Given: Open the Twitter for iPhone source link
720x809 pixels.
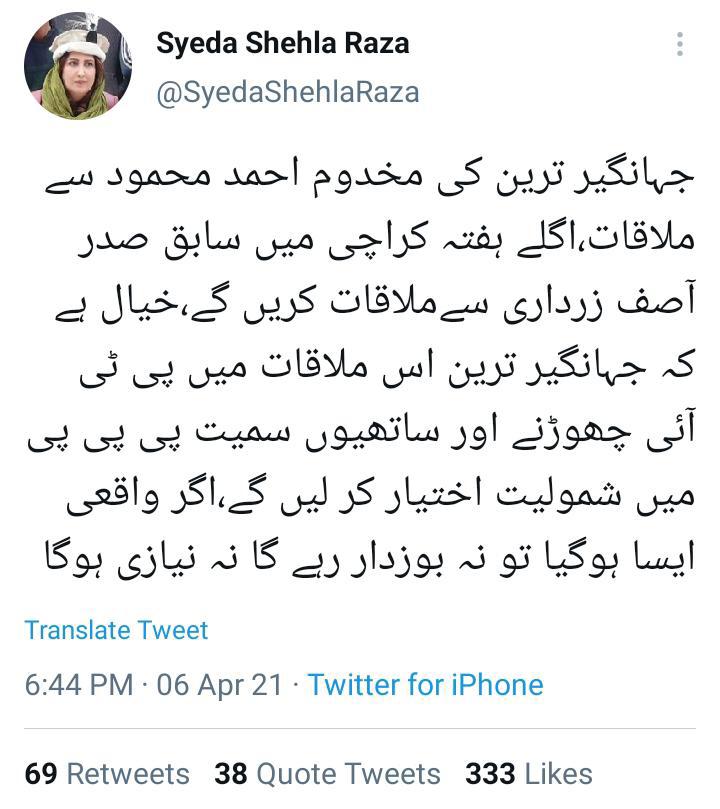Looking at the screenshot, I should (426, 685).
